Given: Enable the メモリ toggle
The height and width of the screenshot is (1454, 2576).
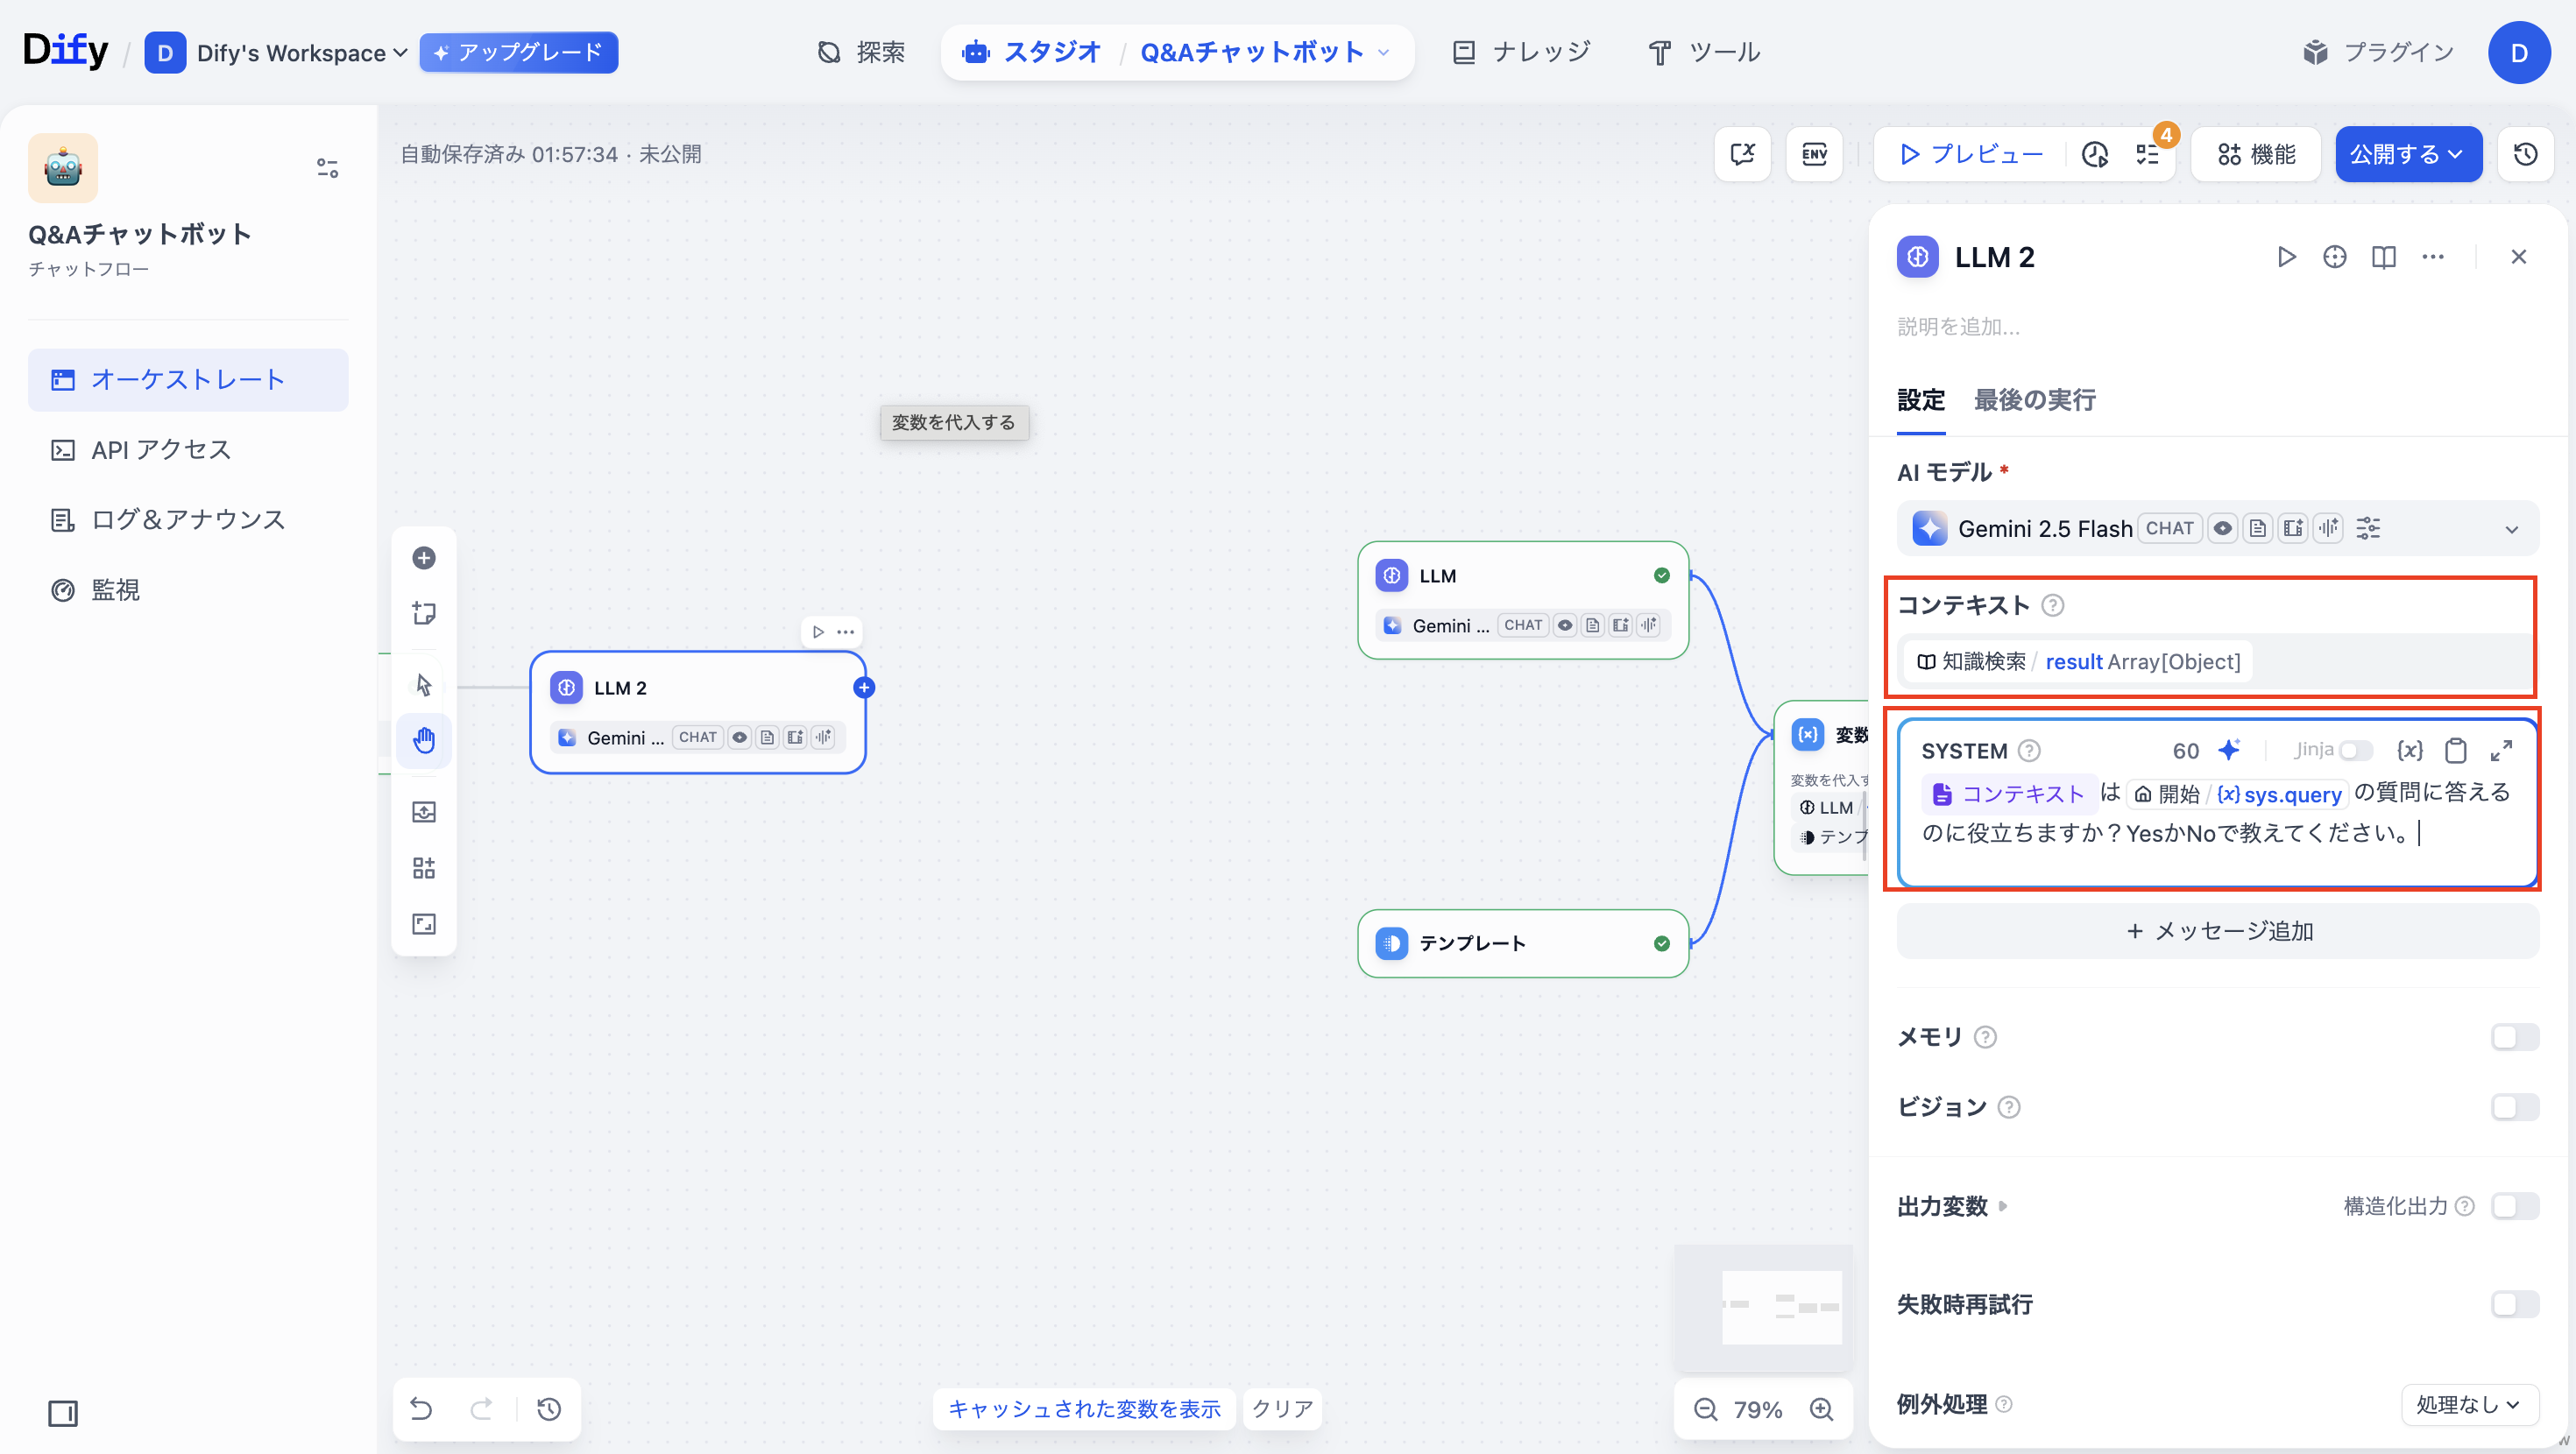Looking at the screenshot, I should coord(2514,1037).
